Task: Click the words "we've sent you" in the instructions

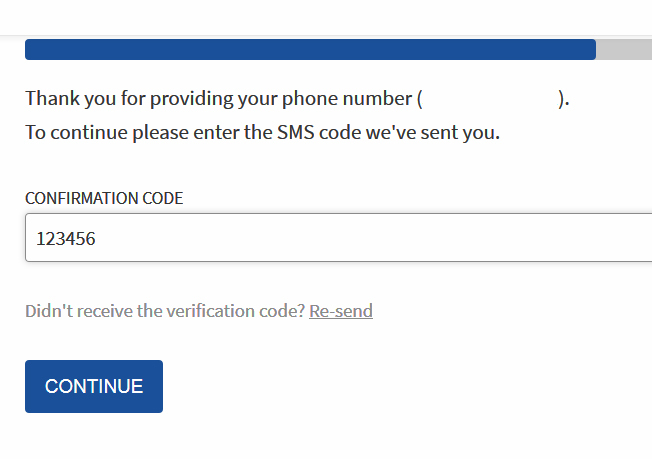Action: [440, 132]
